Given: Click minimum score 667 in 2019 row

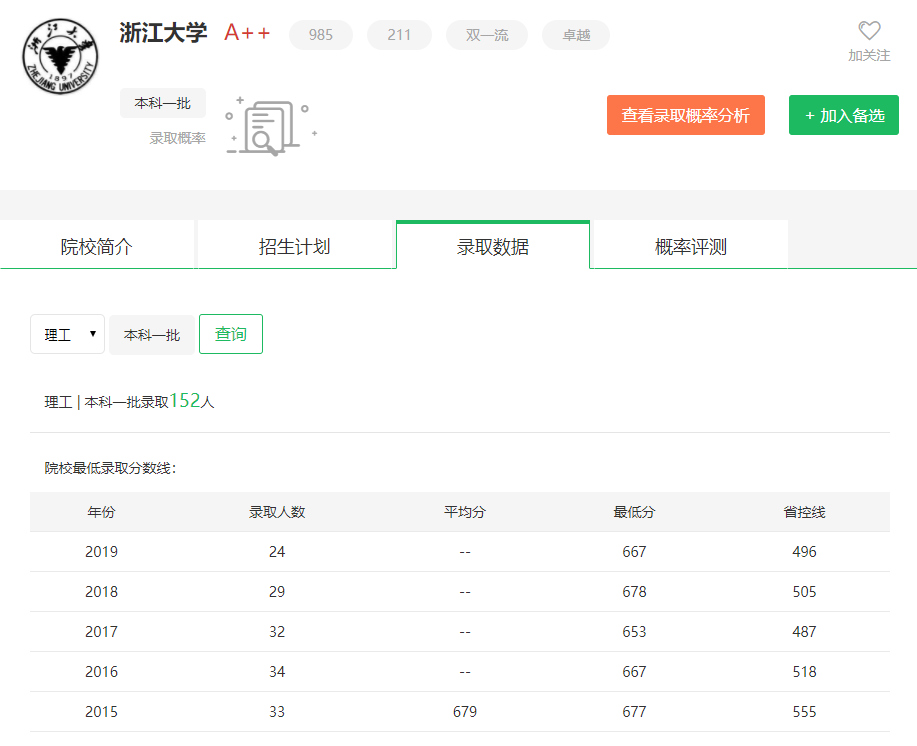Looking at the screenshot, I should [634, 551].
